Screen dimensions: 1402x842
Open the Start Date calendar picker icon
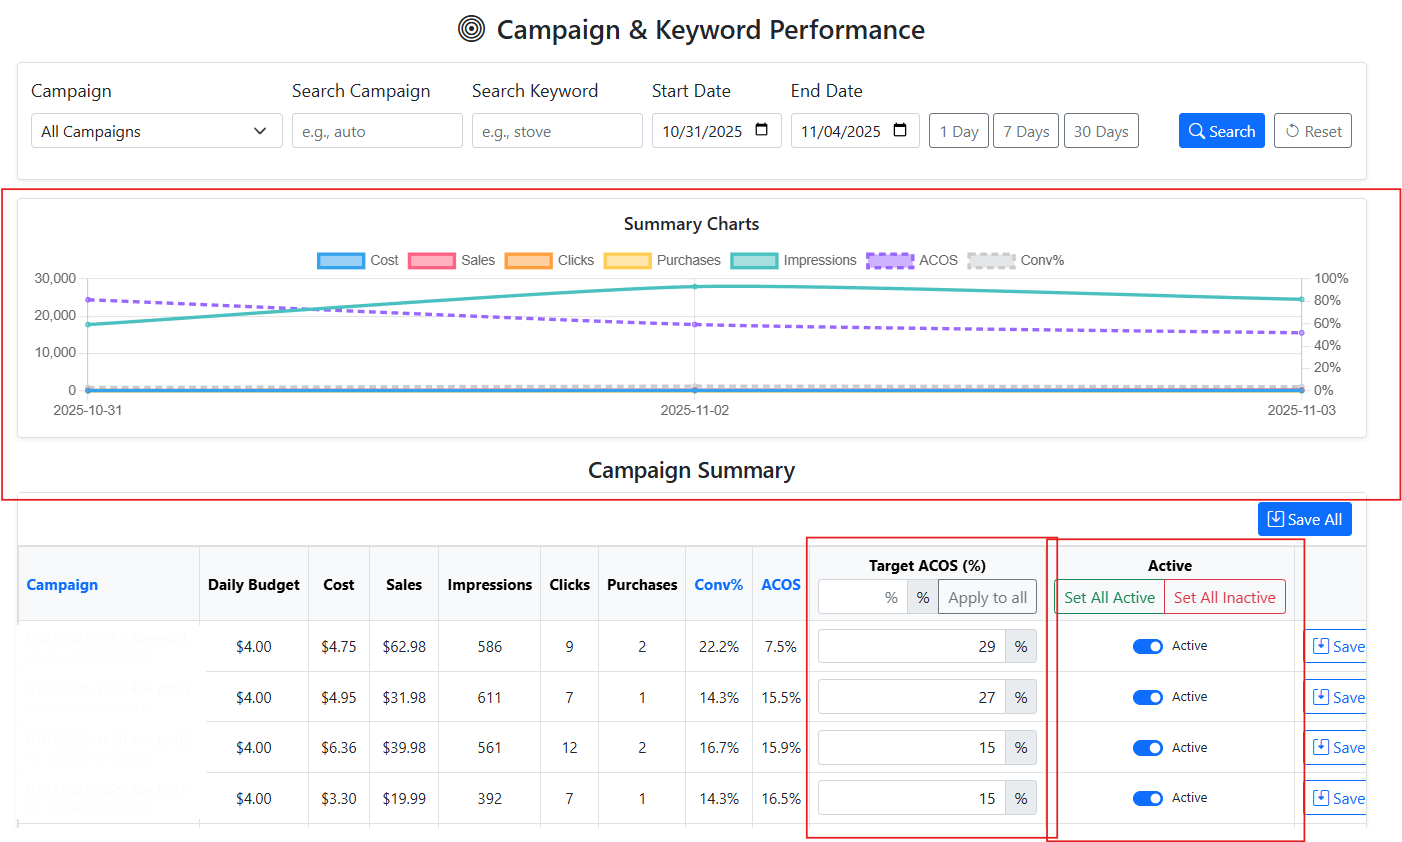pos(762,130)
